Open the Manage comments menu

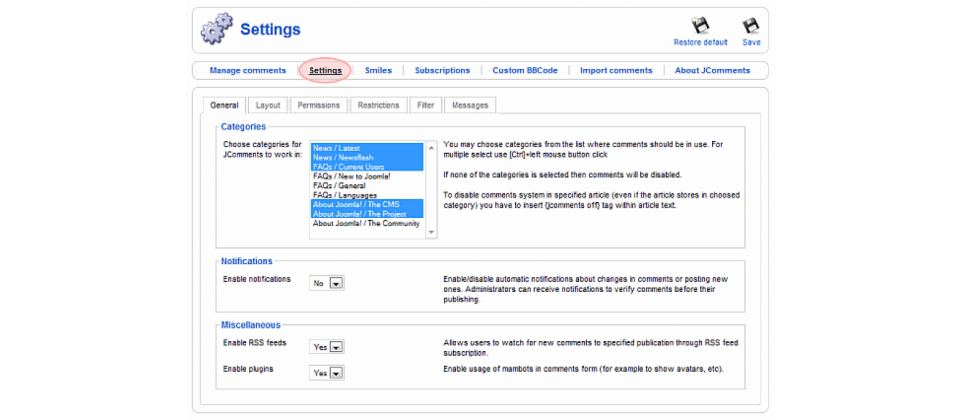(247, 70)
